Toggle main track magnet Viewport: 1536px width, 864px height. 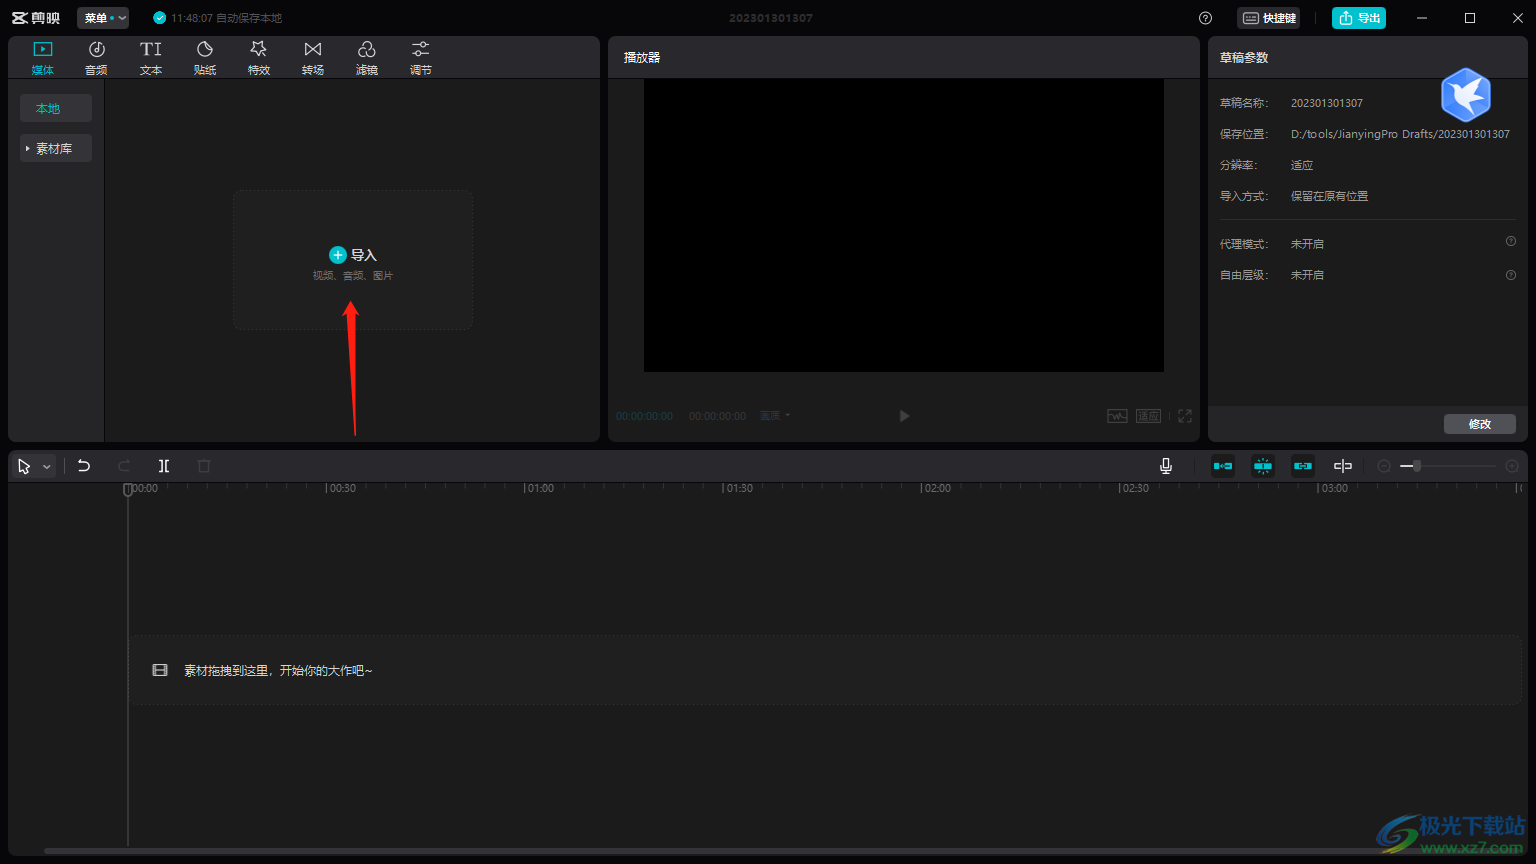[x=1223, y=466]
